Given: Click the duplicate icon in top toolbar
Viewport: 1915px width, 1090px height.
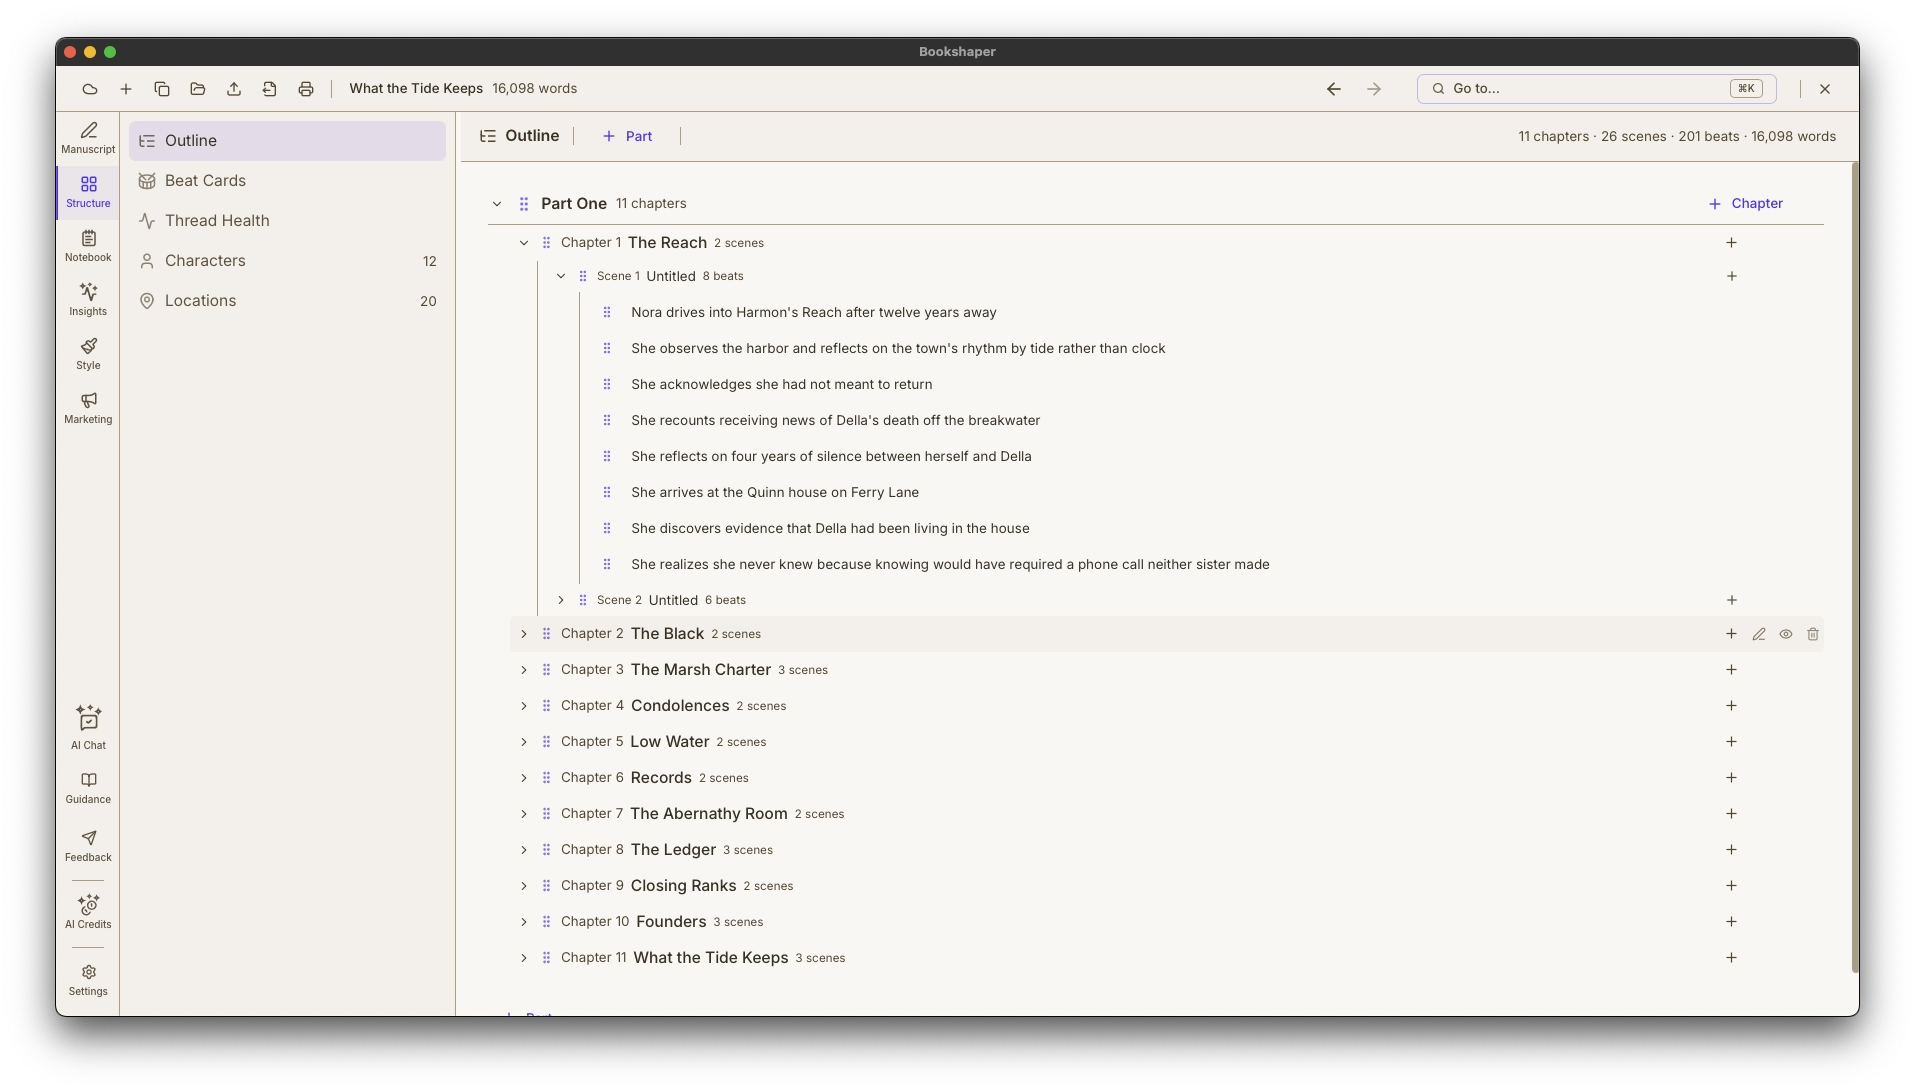Looking at the screenshot, I should pos(162,89).
